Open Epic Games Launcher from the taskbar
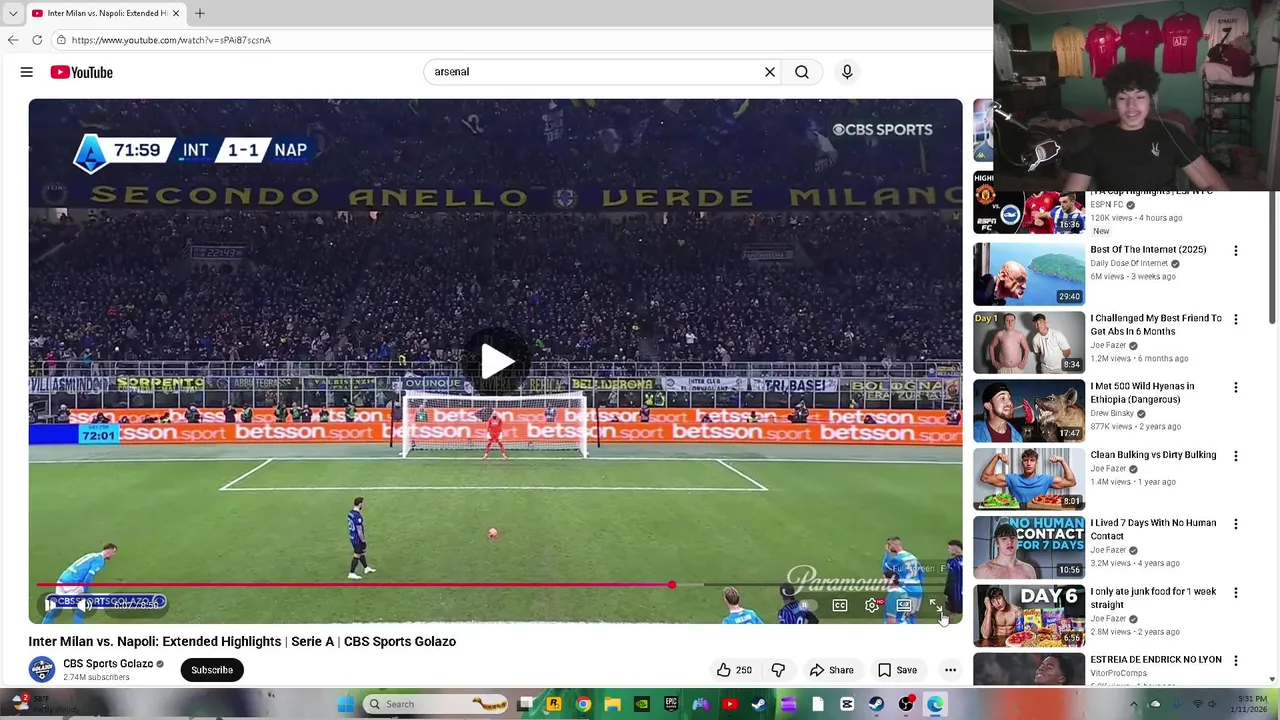 671,704
